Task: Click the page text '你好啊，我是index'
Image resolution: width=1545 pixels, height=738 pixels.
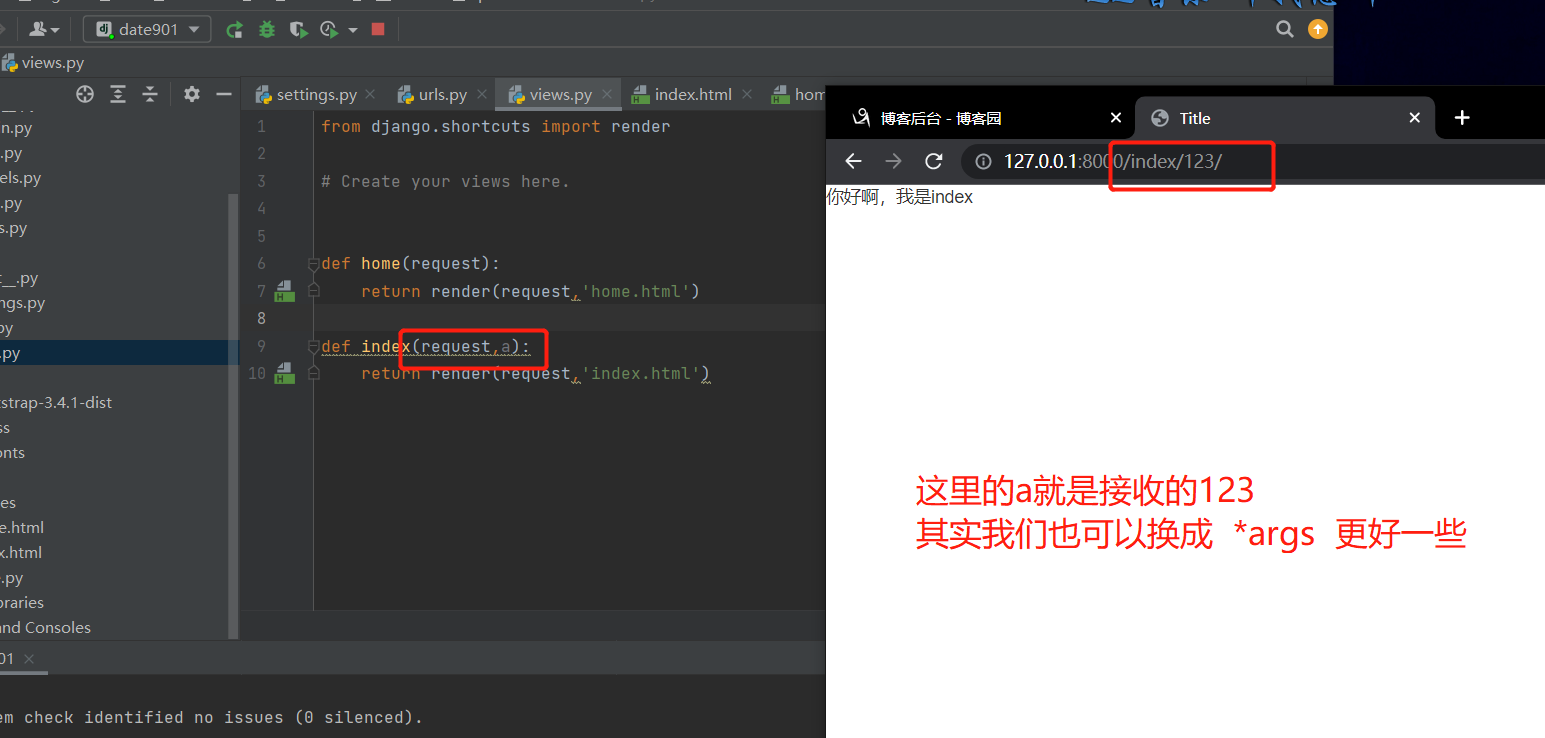Action: pos(899,197)
